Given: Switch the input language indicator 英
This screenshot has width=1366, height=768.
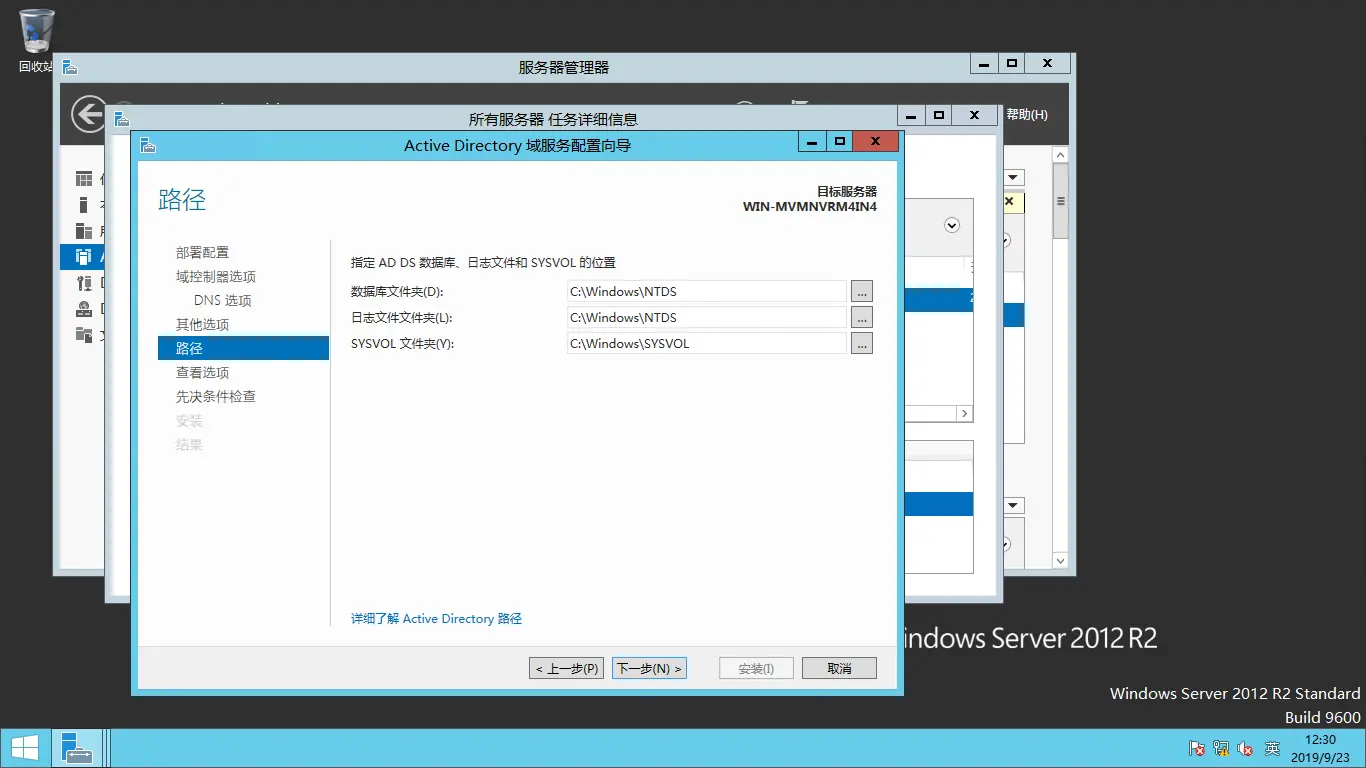Looking at the screenshot, I should click(1272, 748).
